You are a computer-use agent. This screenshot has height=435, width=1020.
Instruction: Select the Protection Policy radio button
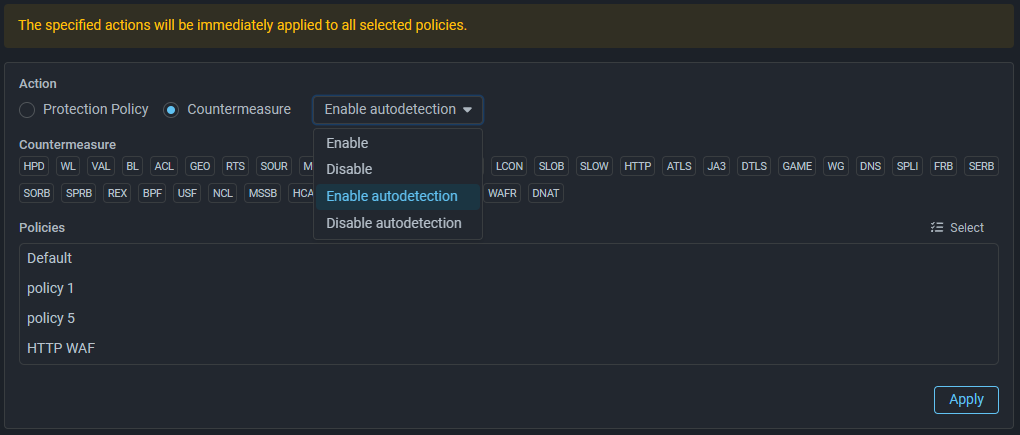tap(27, 109)
